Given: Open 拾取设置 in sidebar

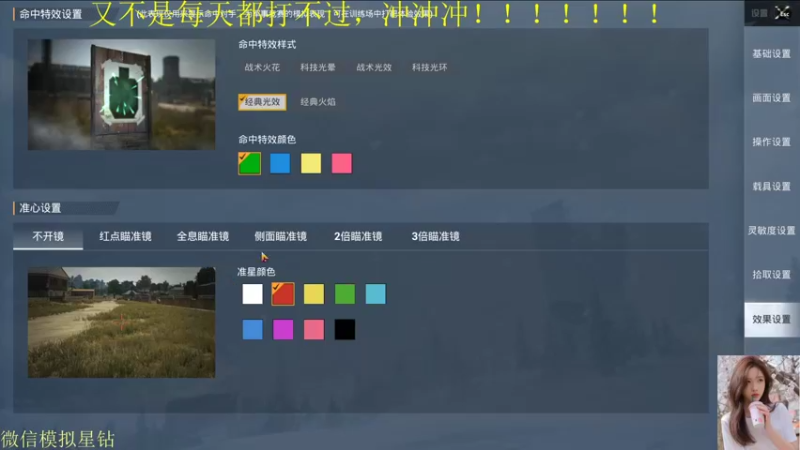Looking at the screenshot, I should [771, 274].
